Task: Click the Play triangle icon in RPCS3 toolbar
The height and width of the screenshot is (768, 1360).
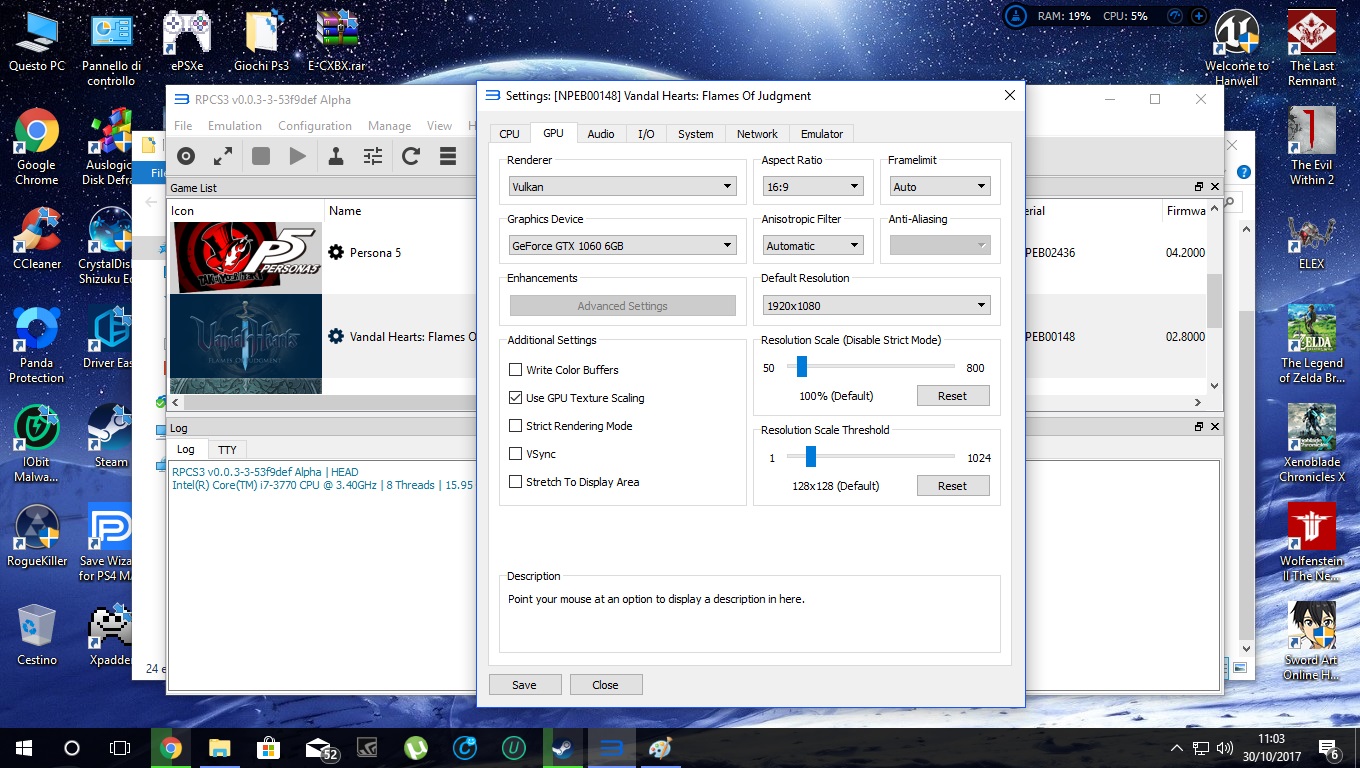Action: tap(298, 156)
